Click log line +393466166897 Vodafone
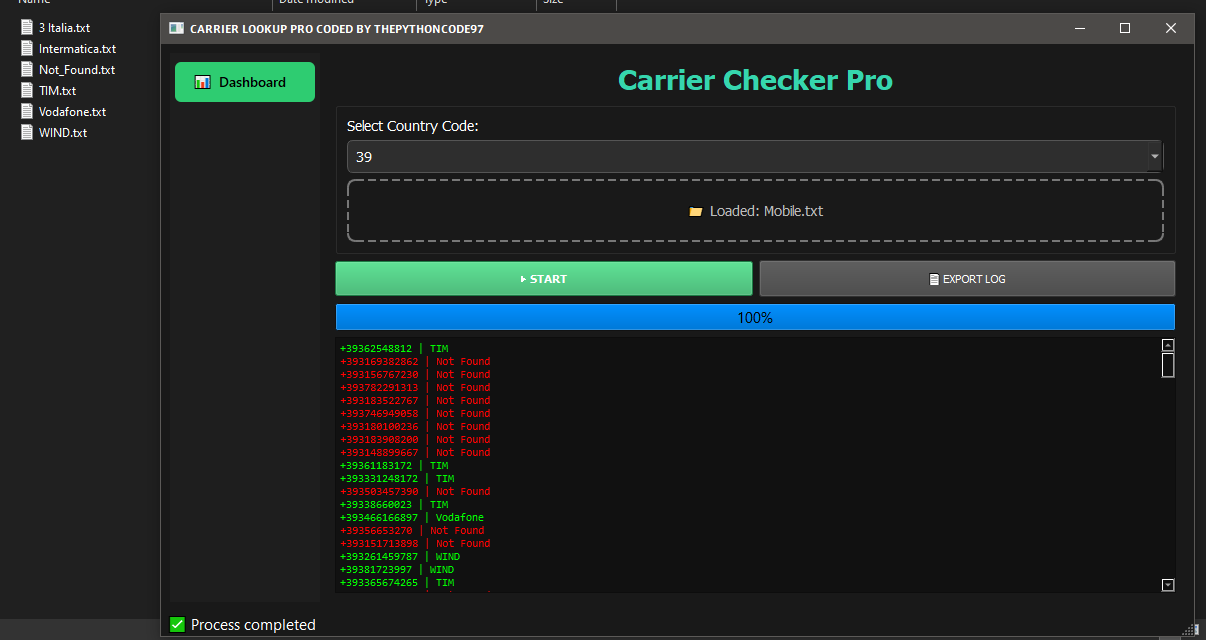This screenshot has height=640, width=1206. coord(412,518)
